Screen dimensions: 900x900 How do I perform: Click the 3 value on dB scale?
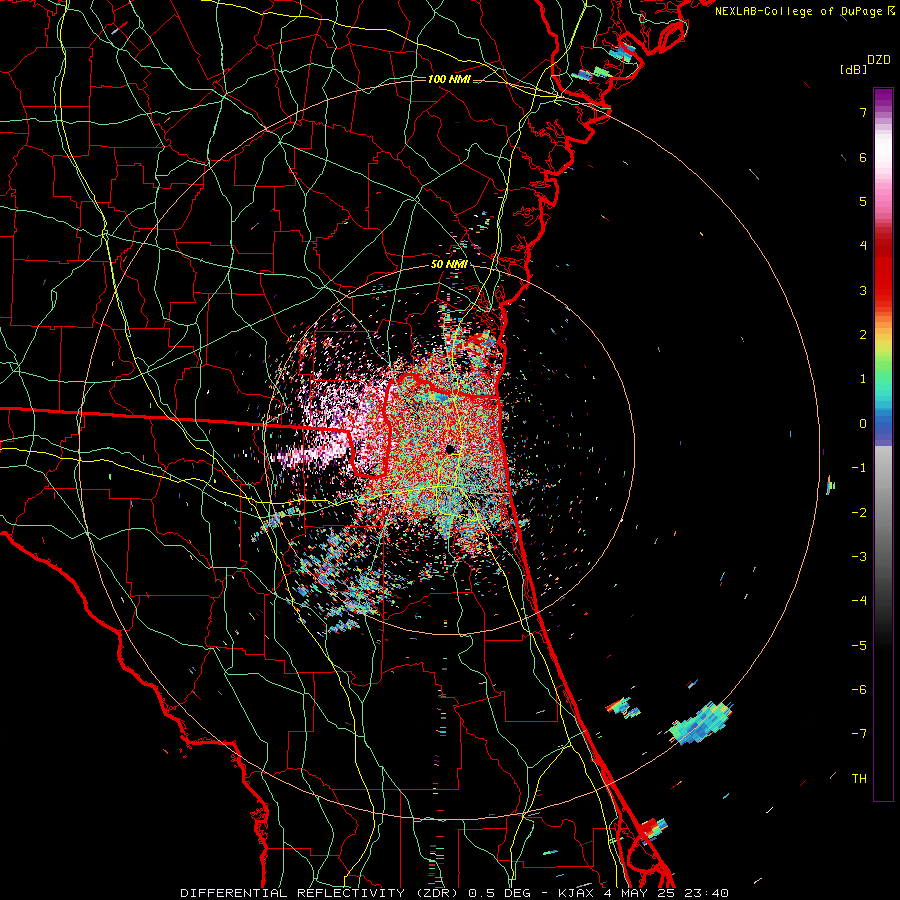[863, 290]
